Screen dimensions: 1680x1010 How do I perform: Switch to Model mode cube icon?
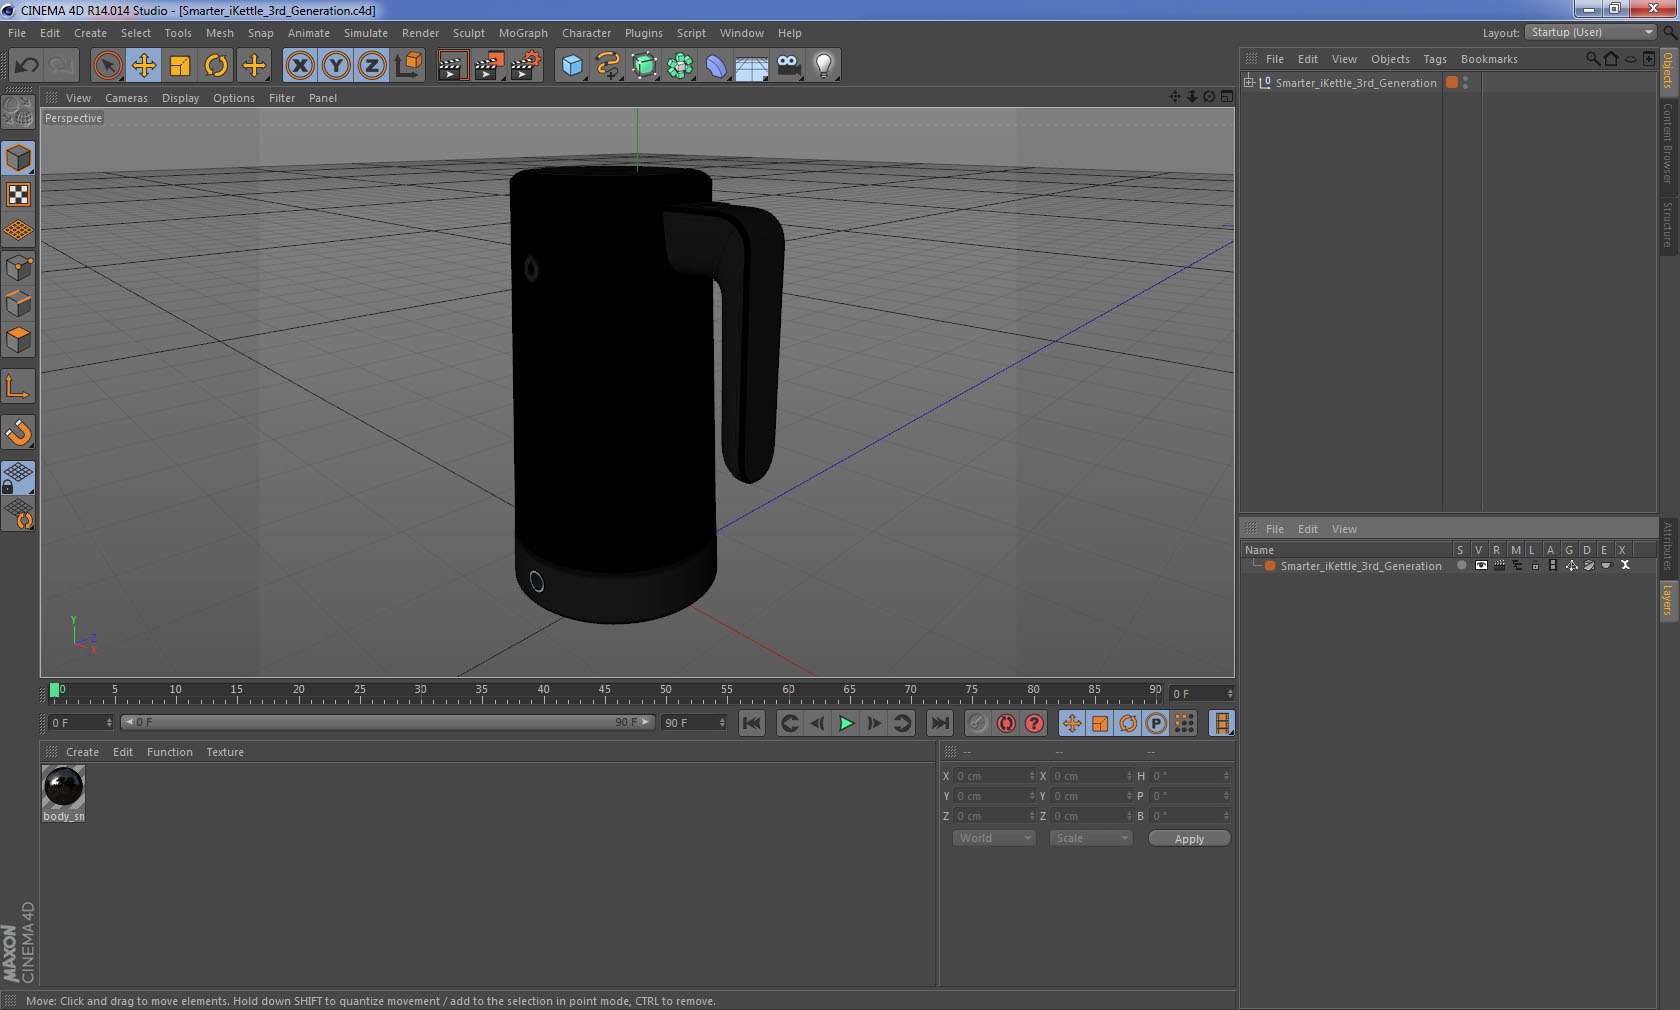point(19,158)
